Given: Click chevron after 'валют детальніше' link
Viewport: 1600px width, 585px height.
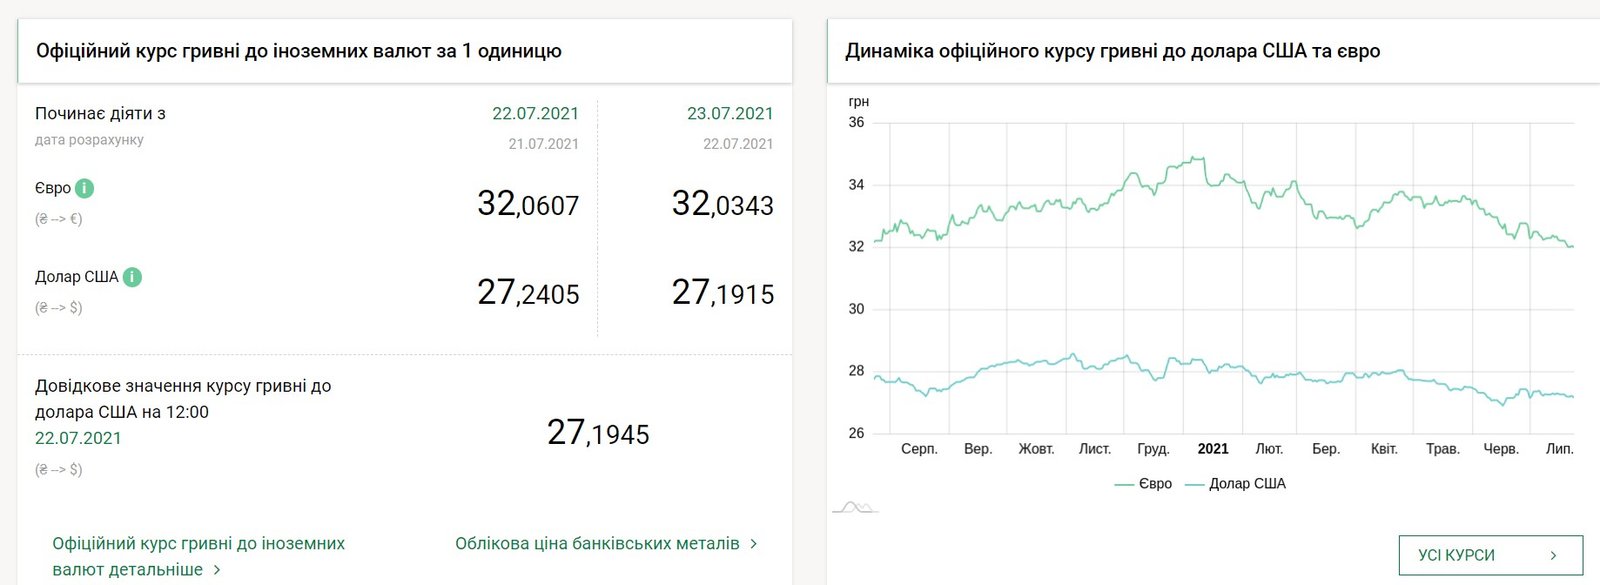Looking at the screenshot, I should [x=217, y=570].
